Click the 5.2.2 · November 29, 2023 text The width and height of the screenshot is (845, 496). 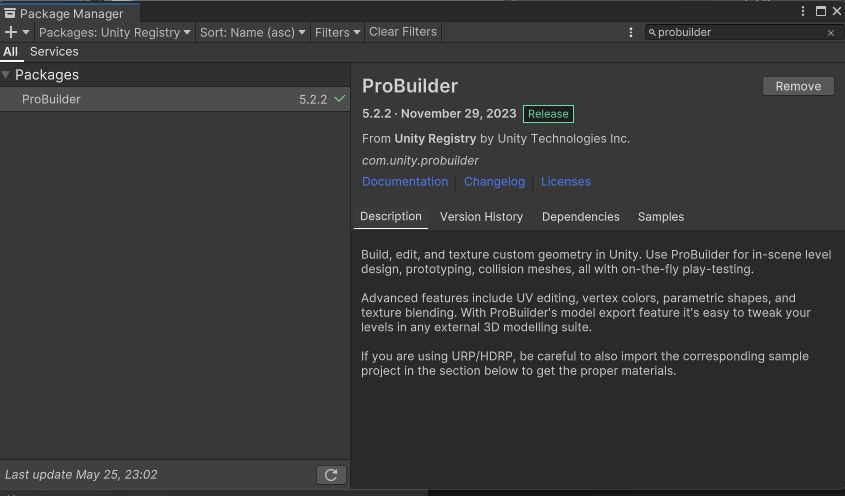(x=439, y=114)
